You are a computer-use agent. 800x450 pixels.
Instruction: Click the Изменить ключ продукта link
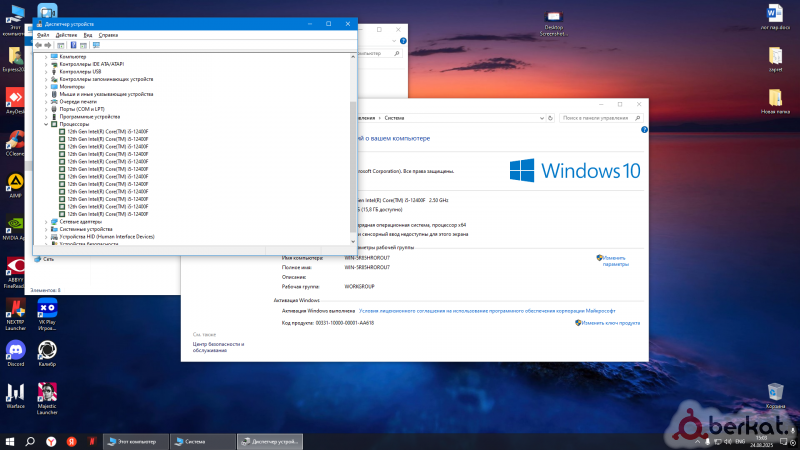point(609,323)
